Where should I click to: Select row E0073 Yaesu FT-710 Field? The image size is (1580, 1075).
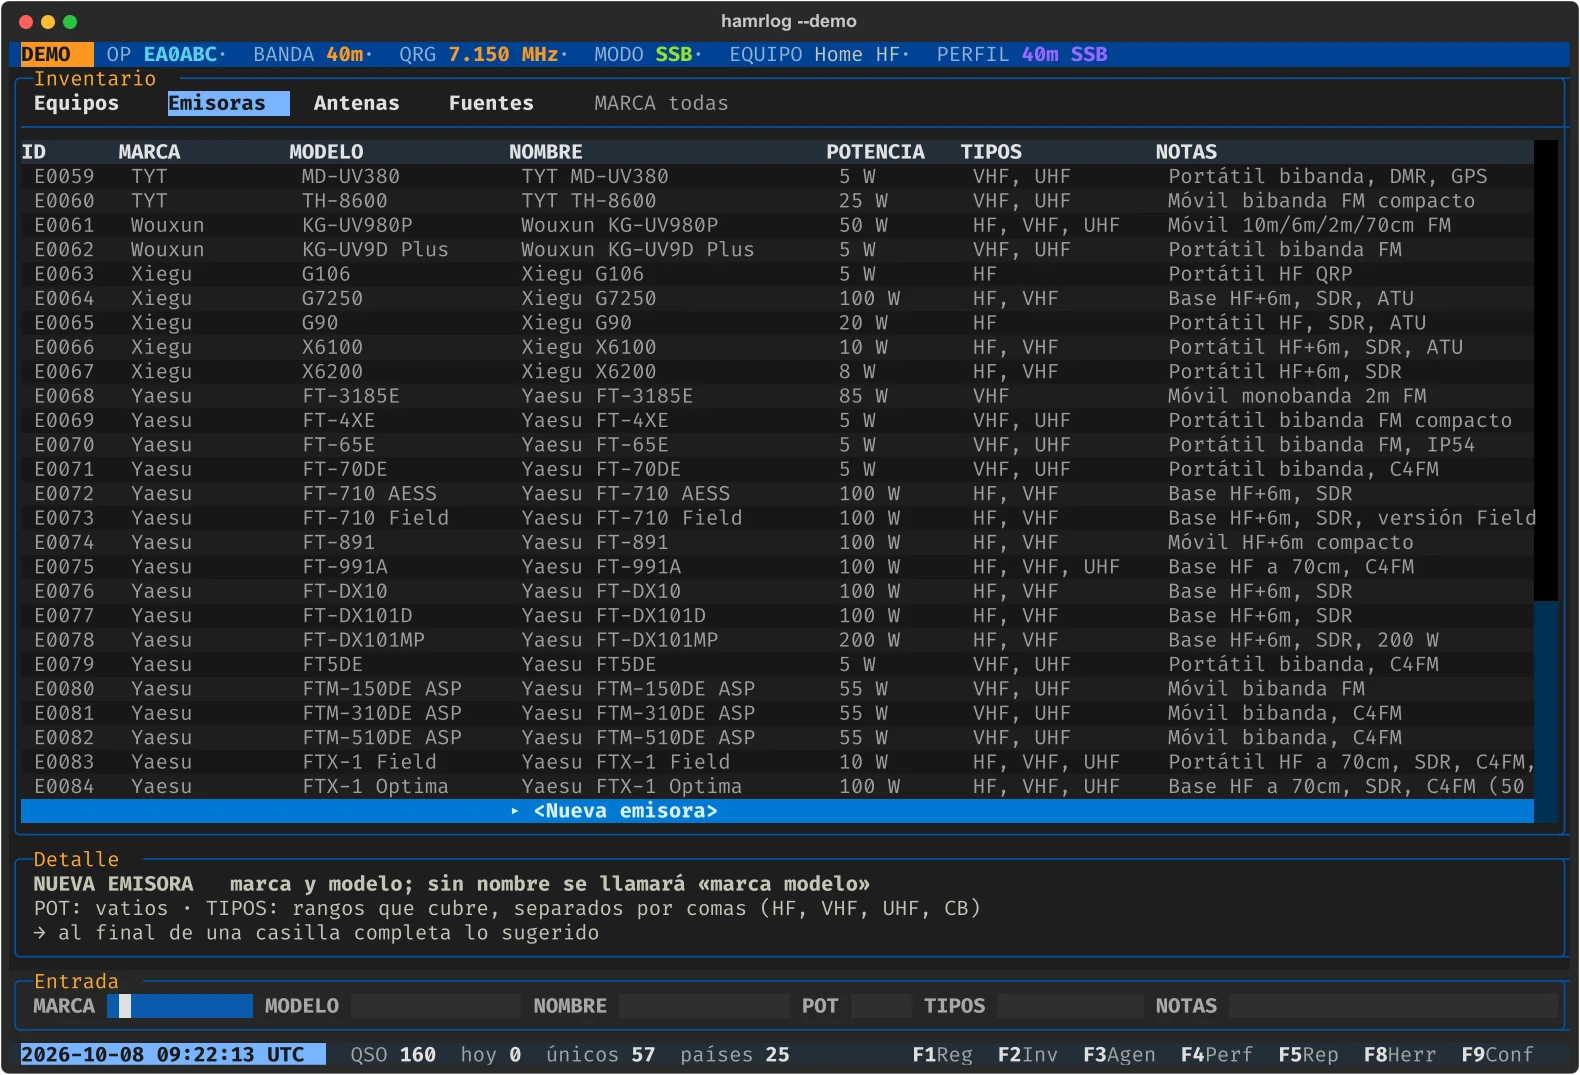(777, 518)
